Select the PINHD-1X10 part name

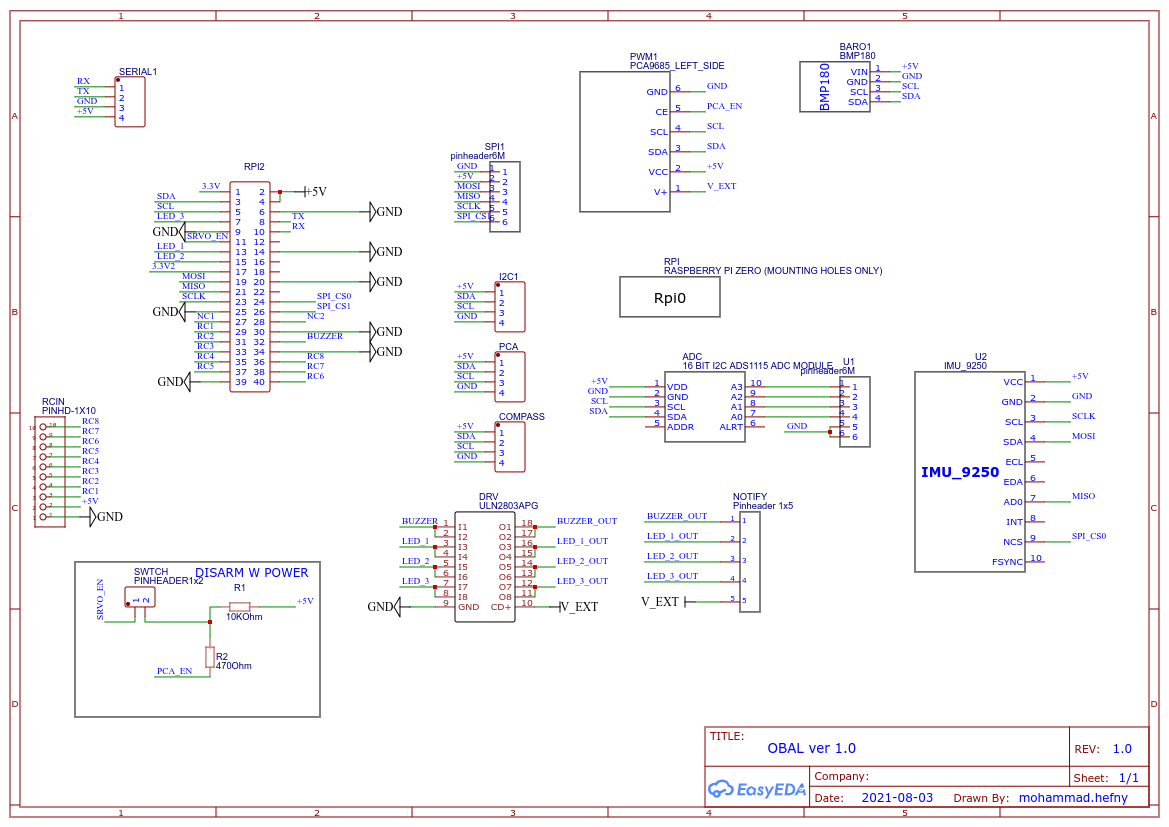[69, 411]
